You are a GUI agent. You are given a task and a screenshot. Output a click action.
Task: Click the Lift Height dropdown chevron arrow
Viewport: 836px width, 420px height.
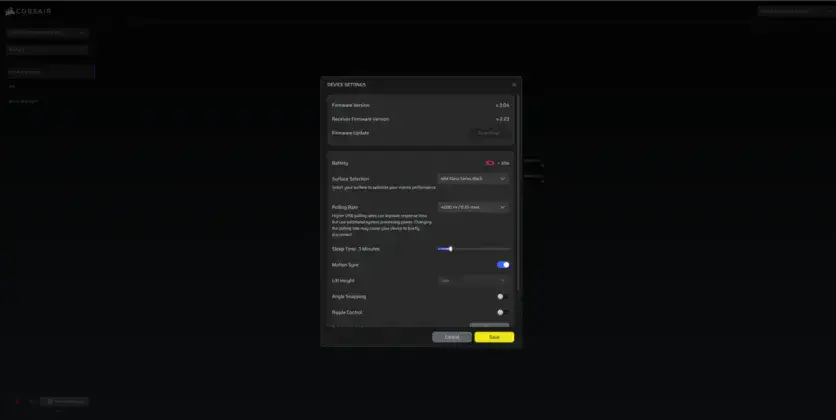click(x=502, y=280)
